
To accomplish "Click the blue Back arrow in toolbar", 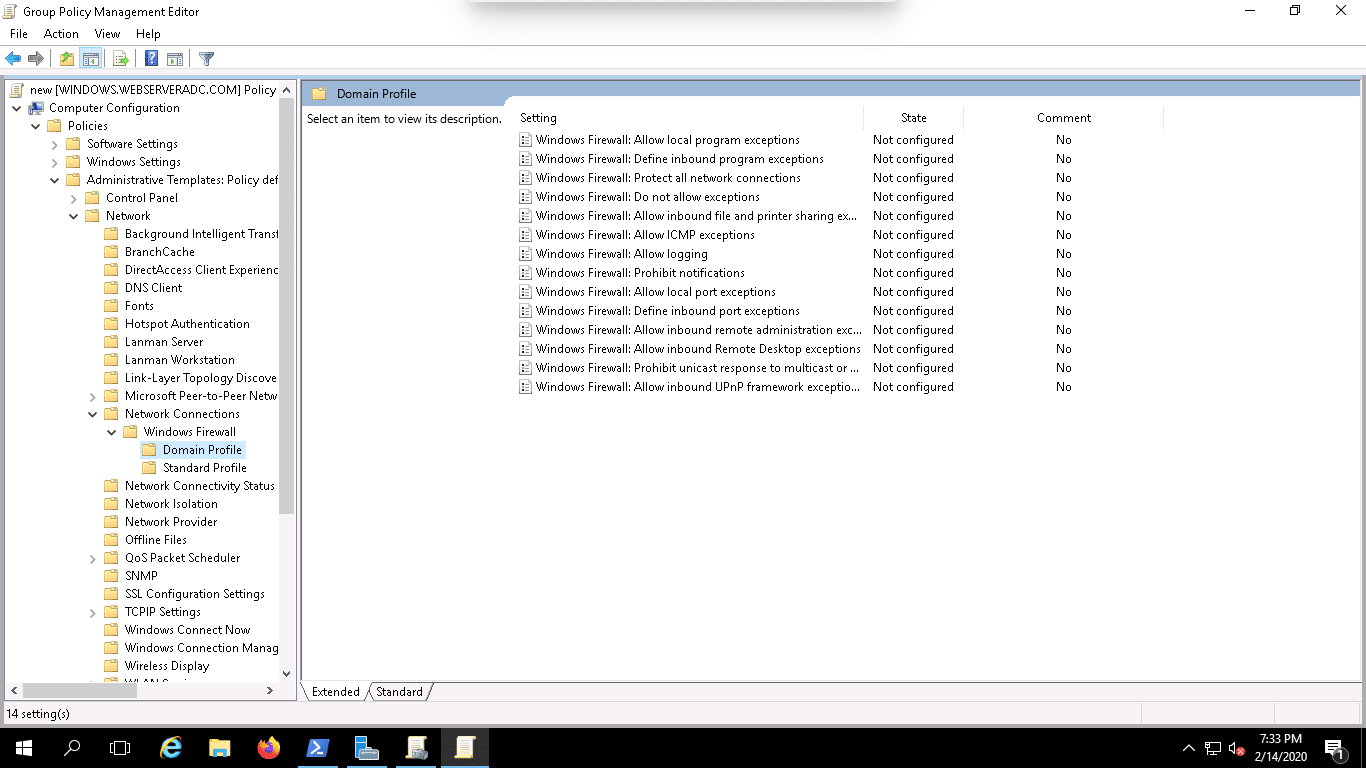I will [14, 59].
